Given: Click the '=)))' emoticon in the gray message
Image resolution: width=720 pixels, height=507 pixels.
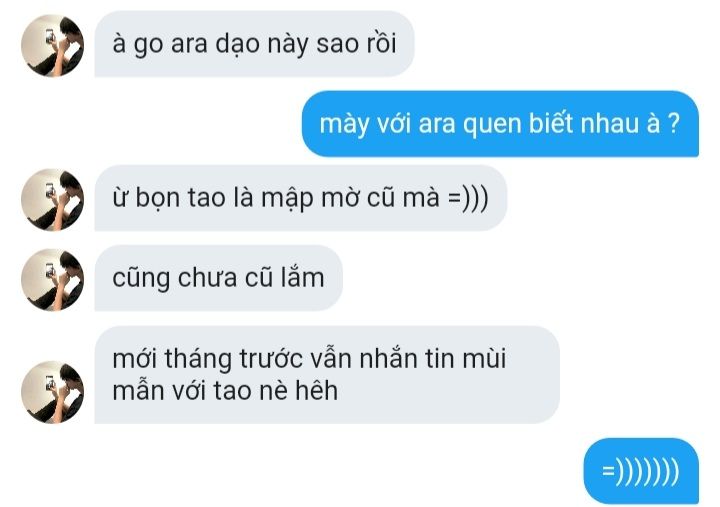Looking at the screenshot, I should click(x=468, y=199).
